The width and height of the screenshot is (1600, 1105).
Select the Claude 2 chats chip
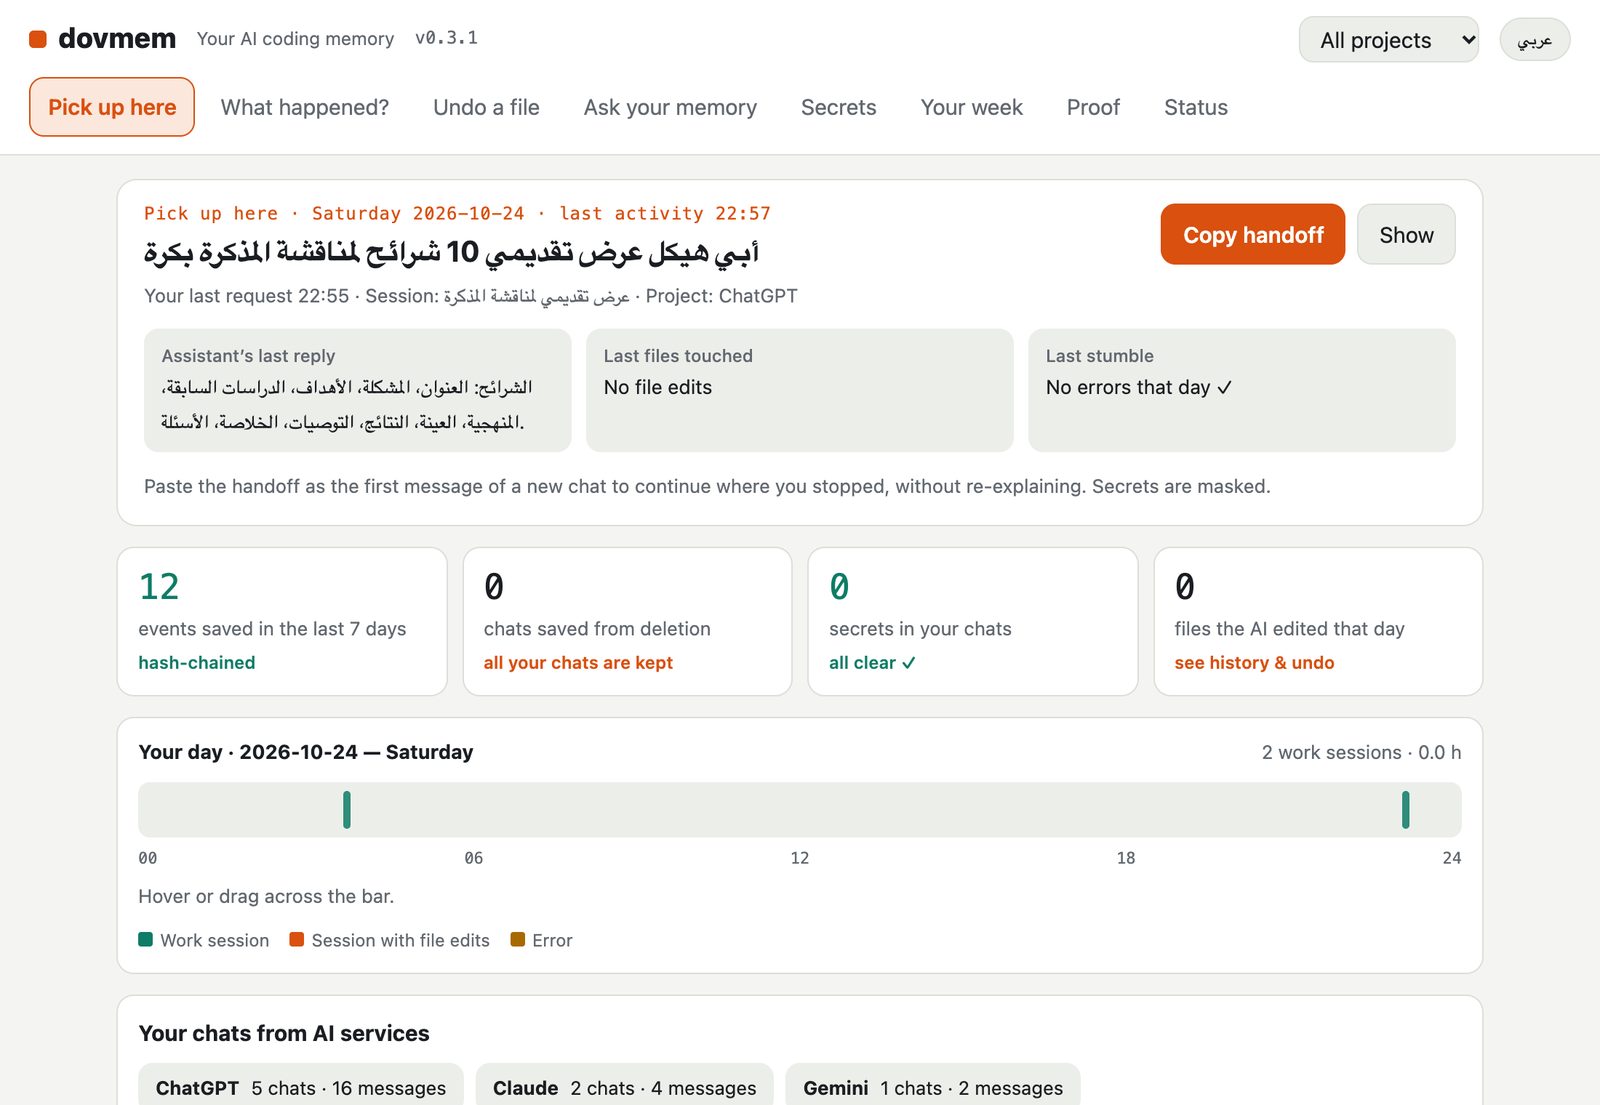625,1087
